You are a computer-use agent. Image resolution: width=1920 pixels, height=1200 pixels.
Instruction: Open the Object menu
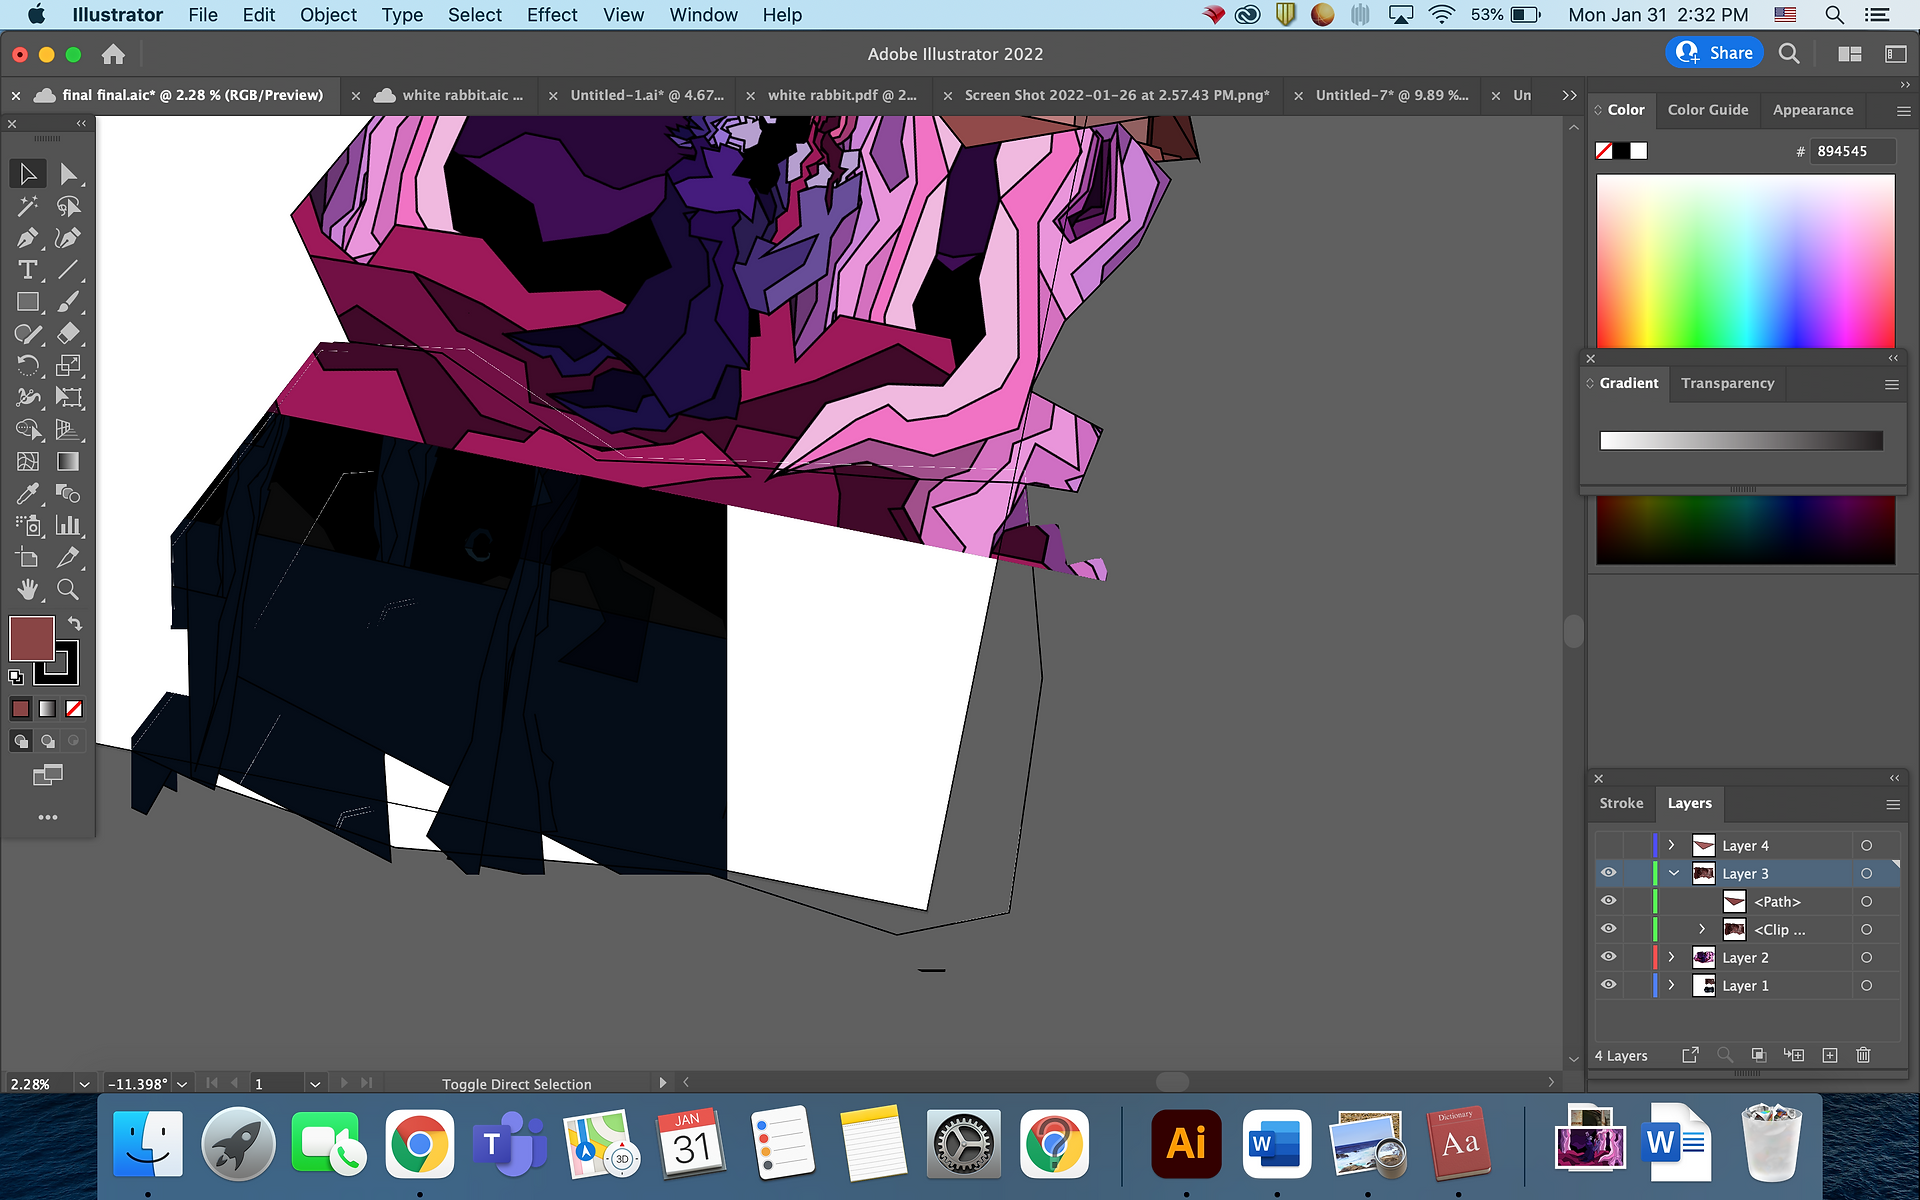point(328,15)
